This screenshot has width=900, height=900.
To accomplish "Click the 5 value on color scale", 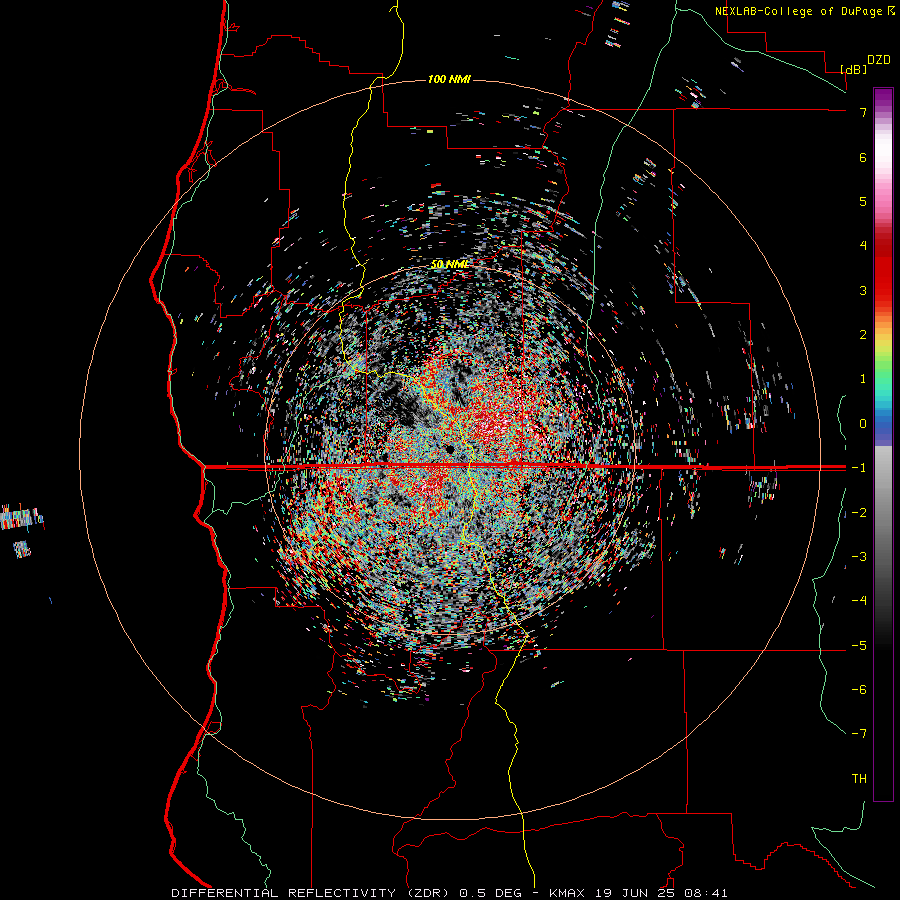I will pyautogui.click(x=863, y=201).
